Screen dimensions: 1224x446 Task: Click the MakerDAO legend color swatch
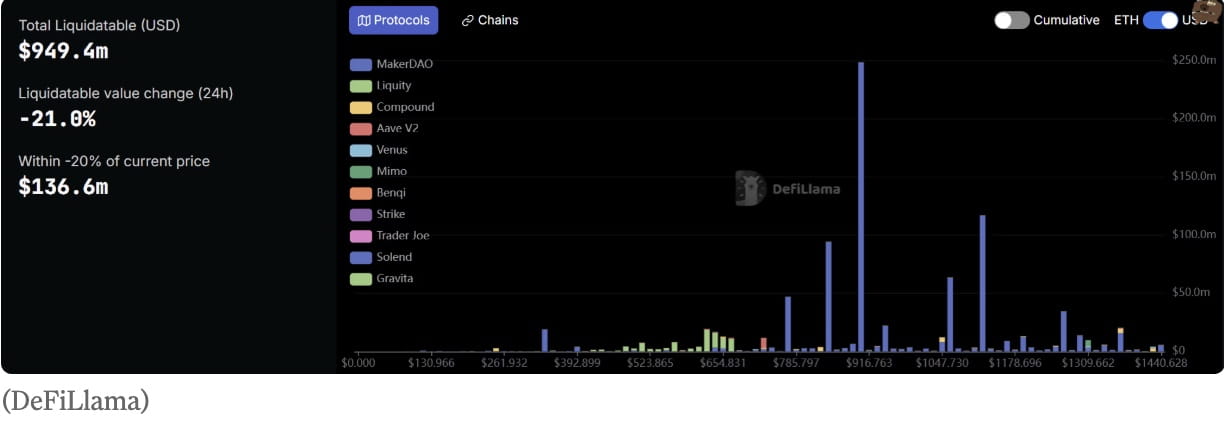[361, 64]
